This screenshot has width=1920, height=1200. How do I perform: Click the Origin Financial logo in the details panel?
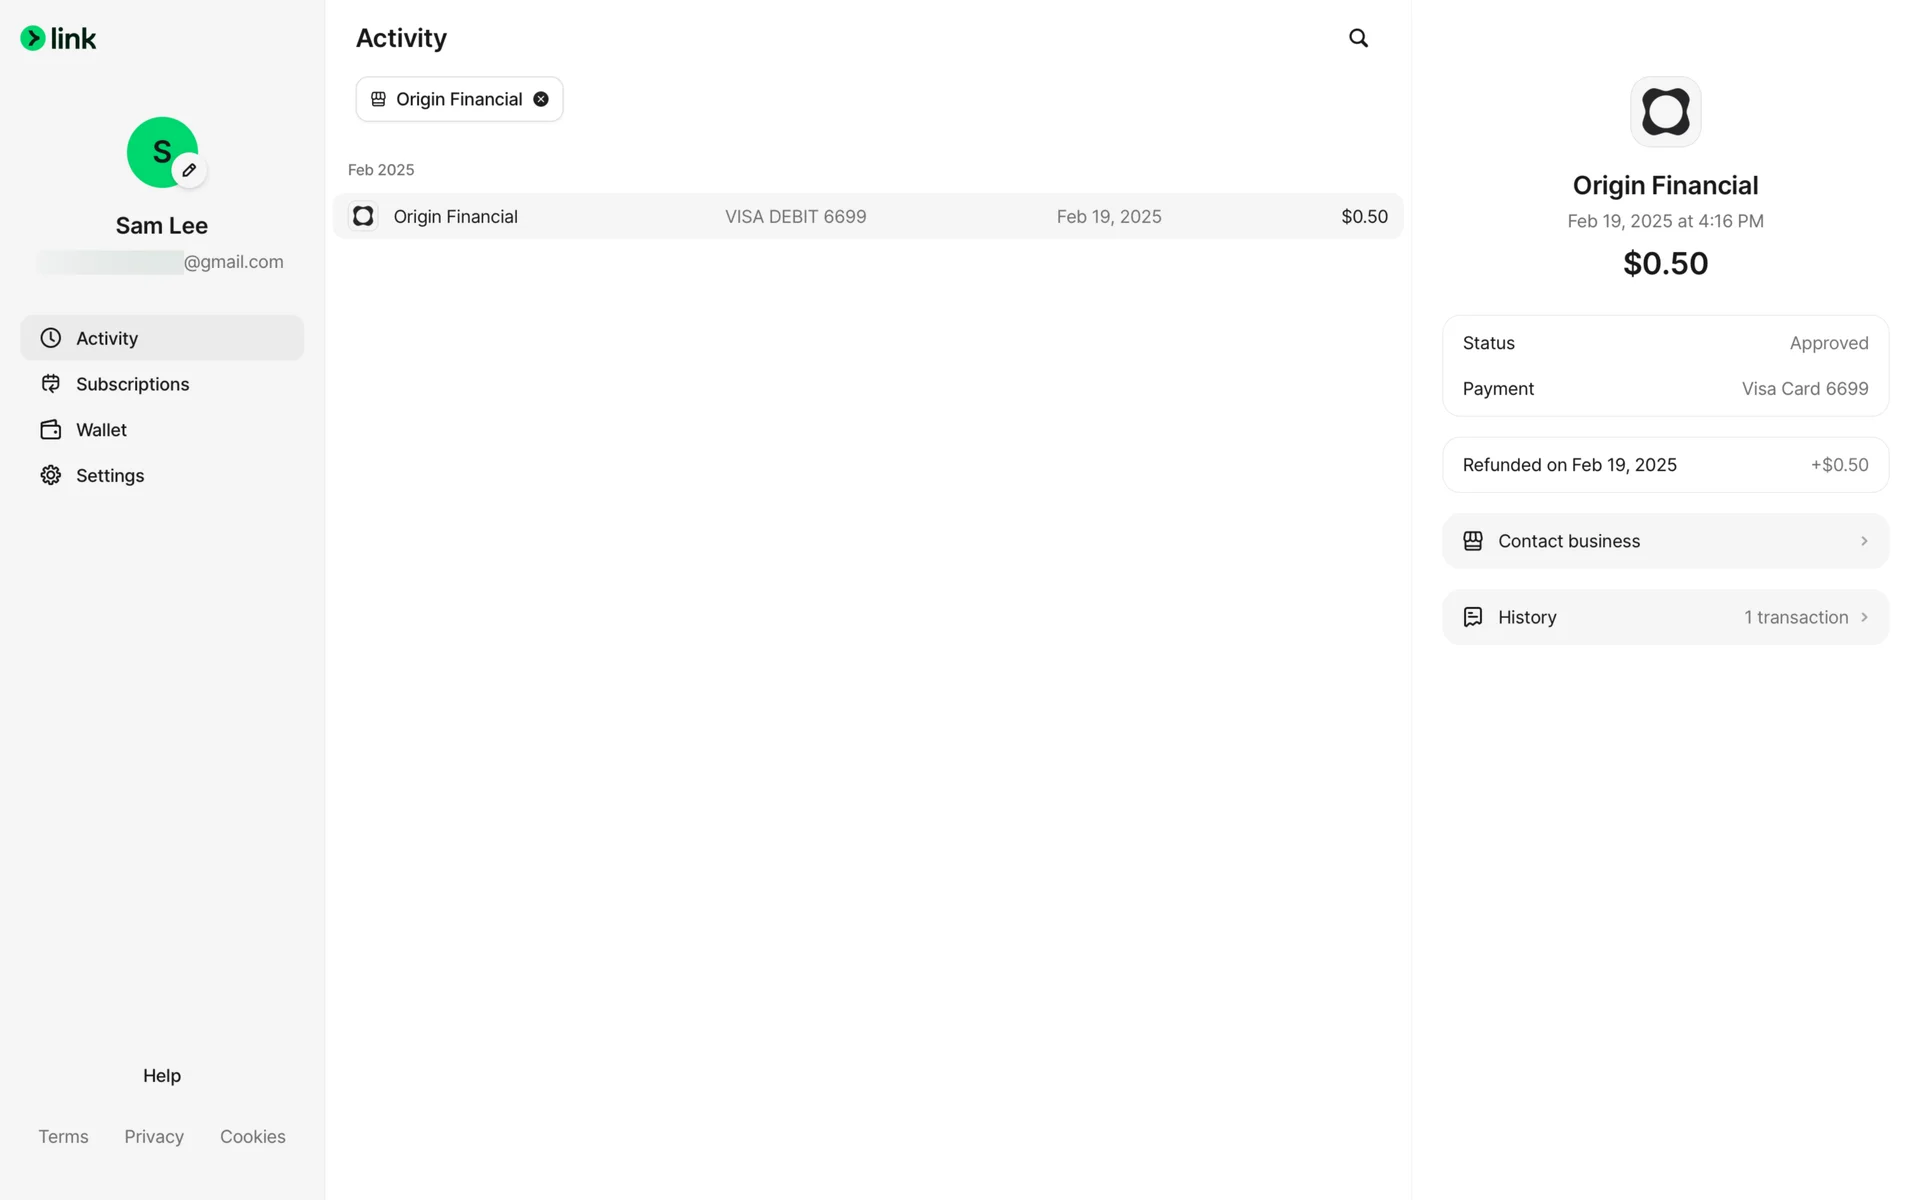click(x=1665, y=112)
